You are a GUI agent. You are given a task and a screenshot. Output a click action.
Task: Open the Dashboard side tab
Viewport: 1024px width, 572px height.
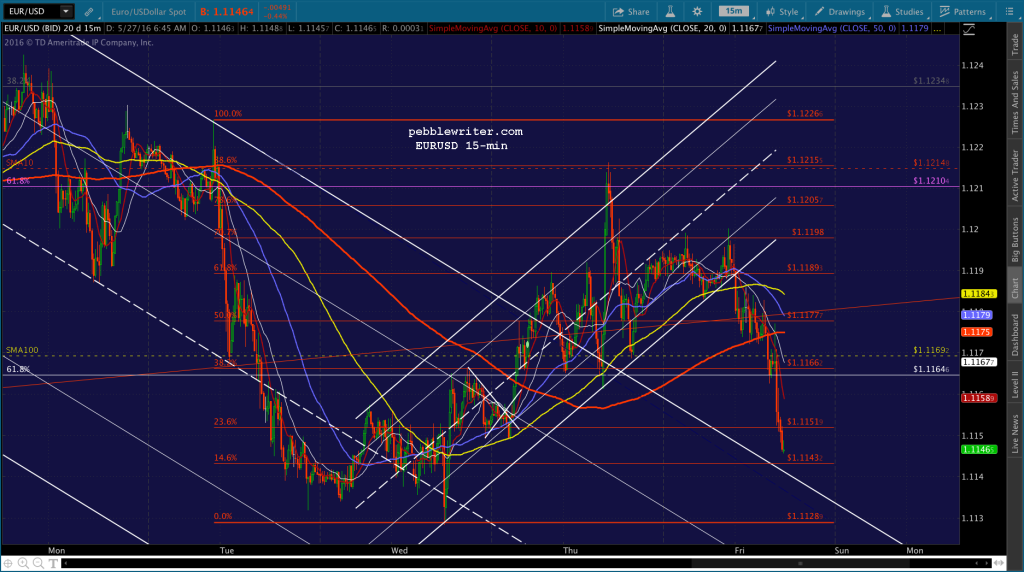click(x=1015, y=334)
